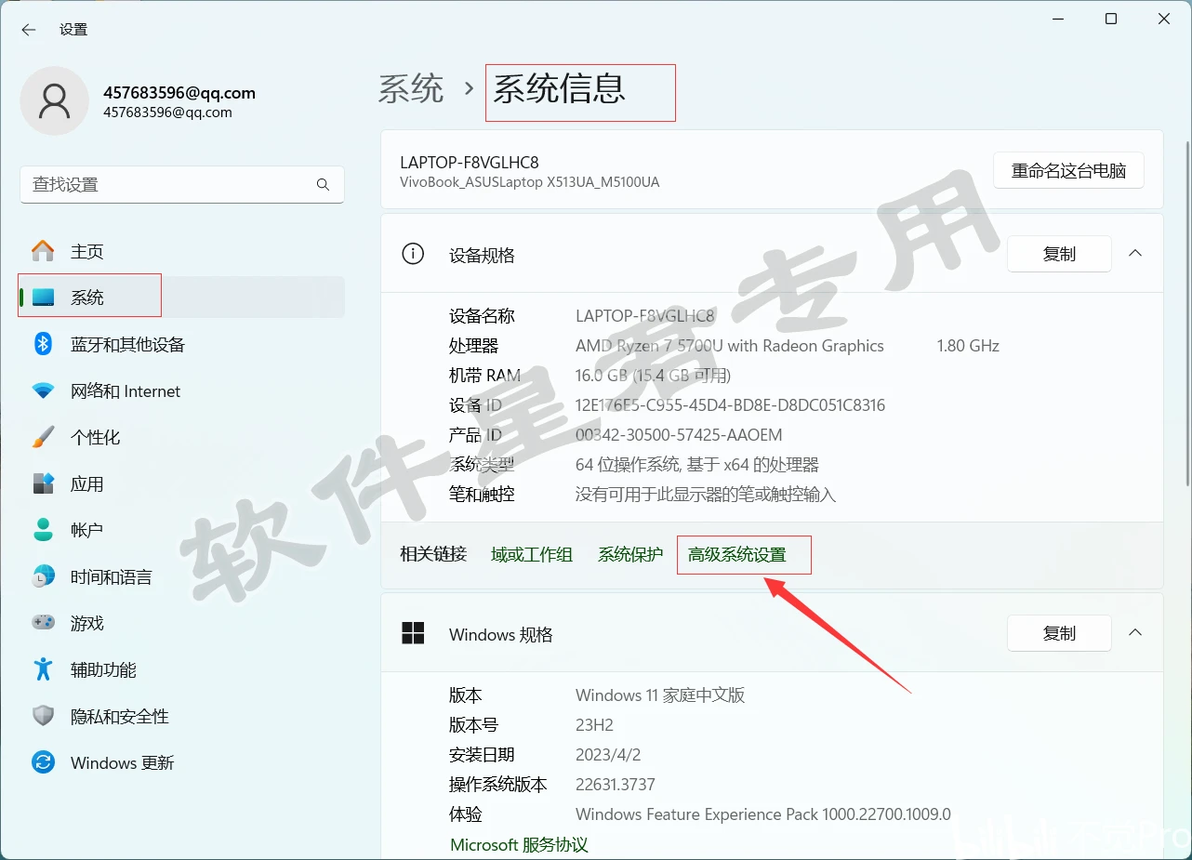Go to 个性化 settings
Image resolution: width=1192 pixels, height=860 pixels.
(182, 437)
